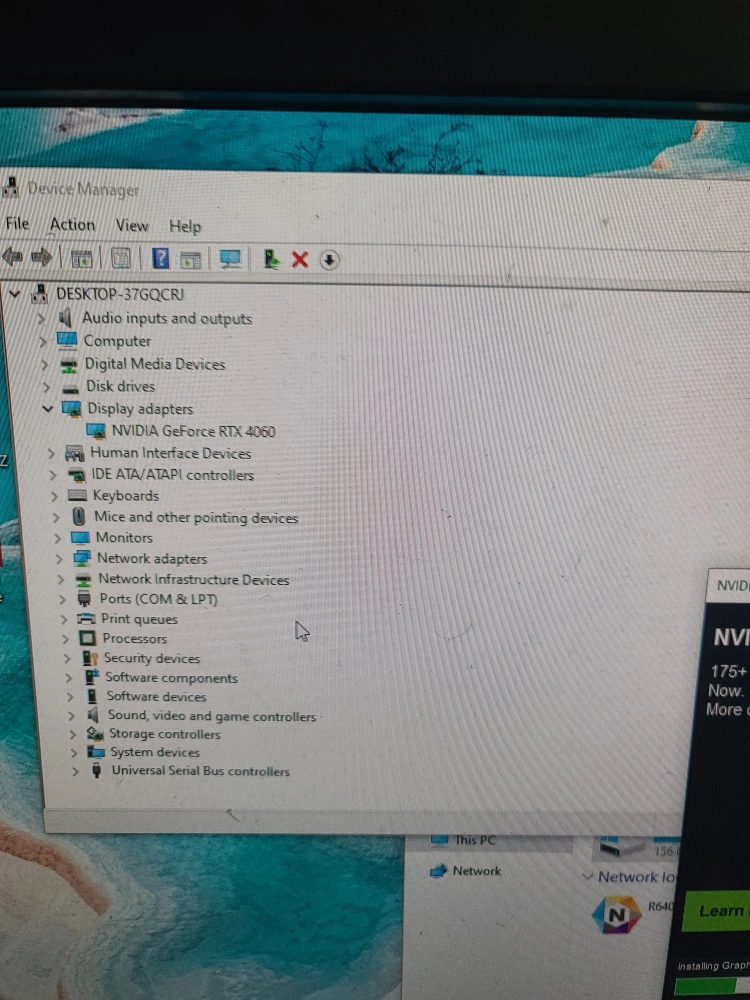Click the Forward arrow in Device Manager toolbar
The height and width of the screenshot is (1000, 750).
[41, 257]
